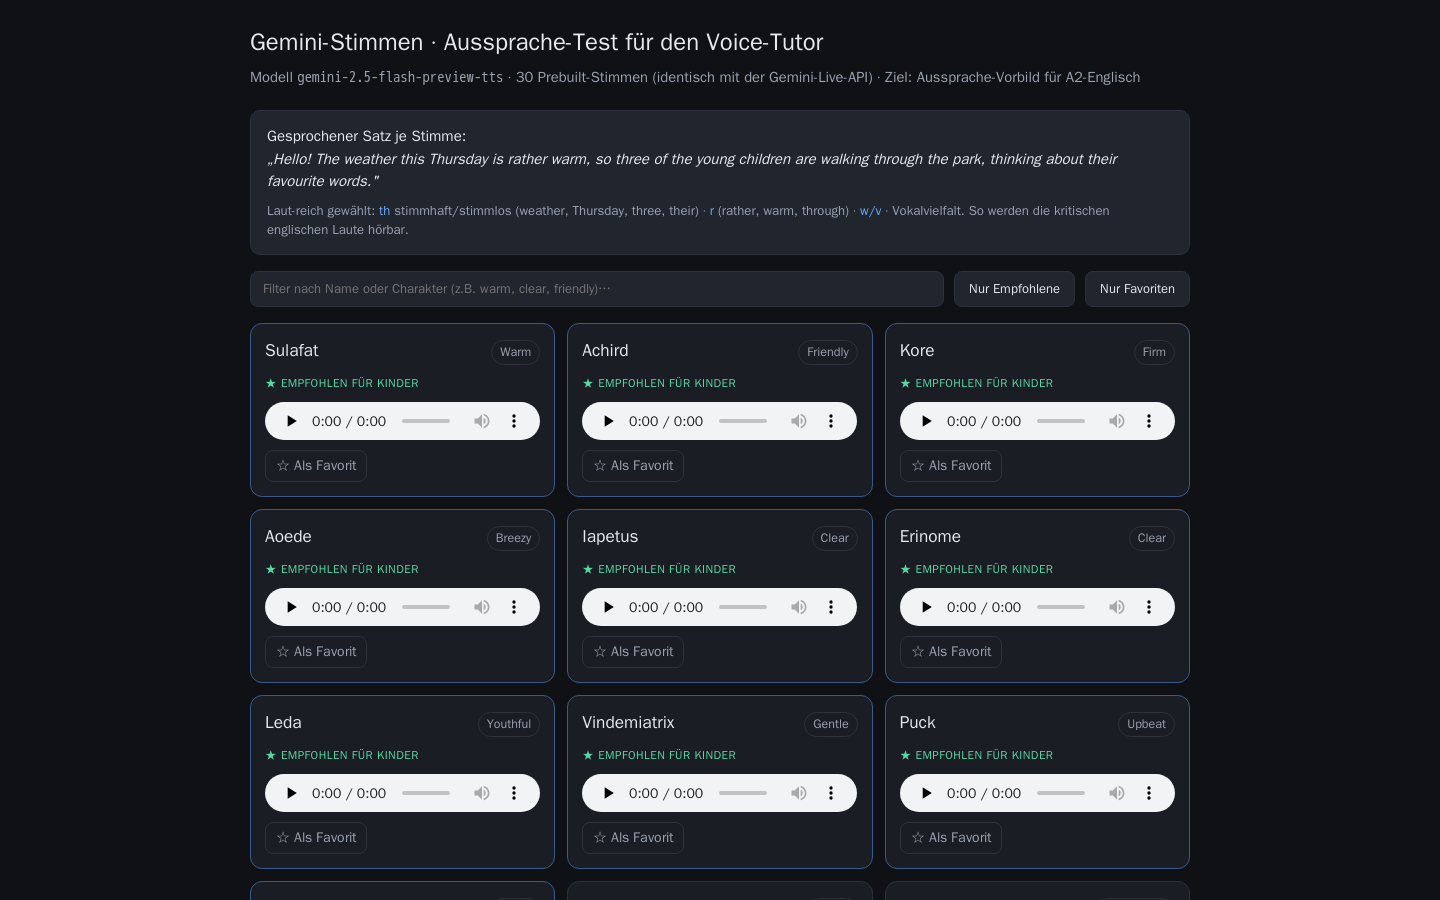Mark Achird as favorite

click(633, 466)
